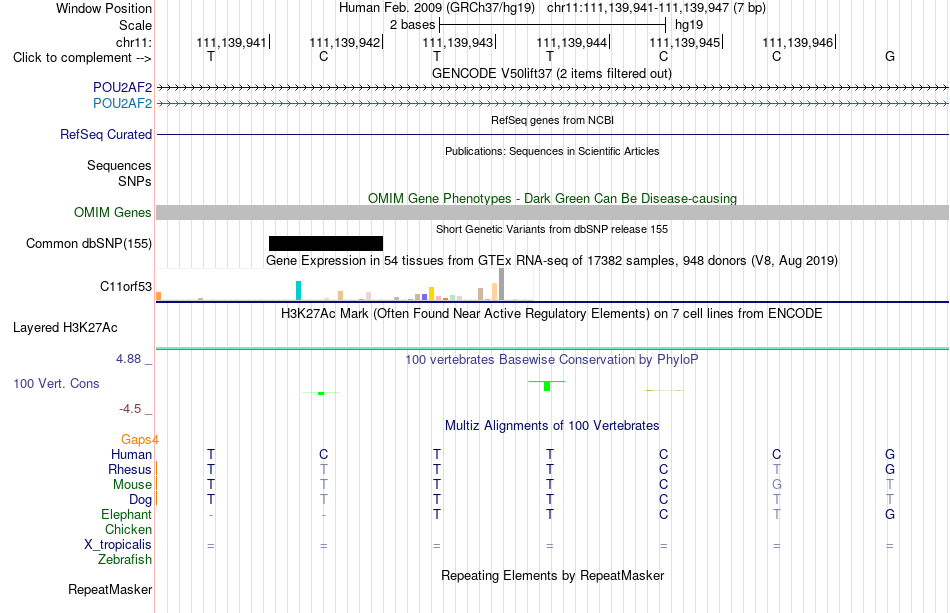This screenshot has height=613, width=950.
Task: Click the dark blue POU2AF2 transcript label
Action: (122, 88)
